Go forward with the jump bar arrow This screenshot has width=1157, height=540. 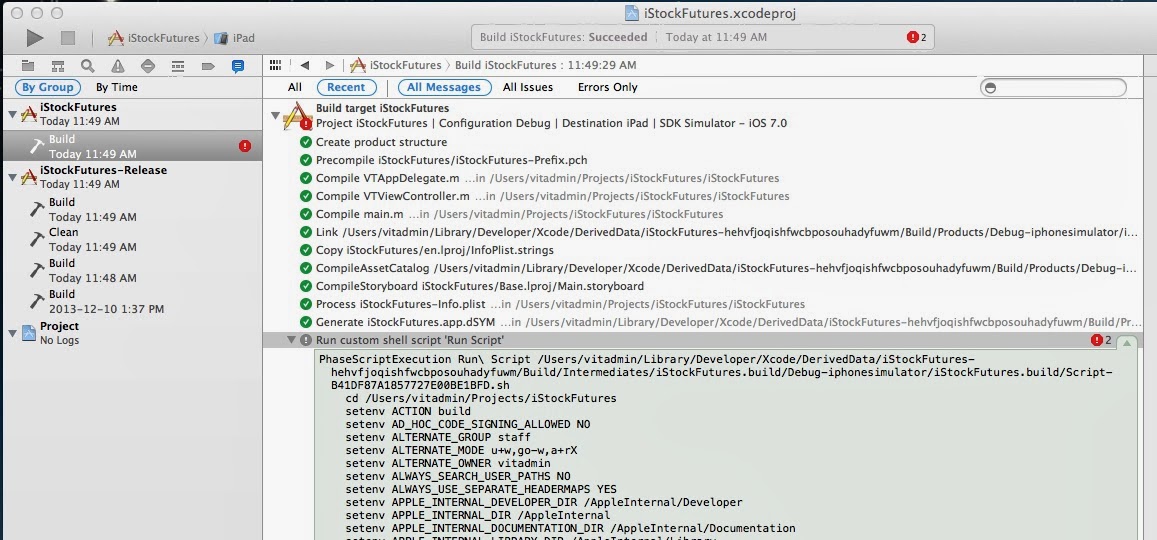coord(330,65)
